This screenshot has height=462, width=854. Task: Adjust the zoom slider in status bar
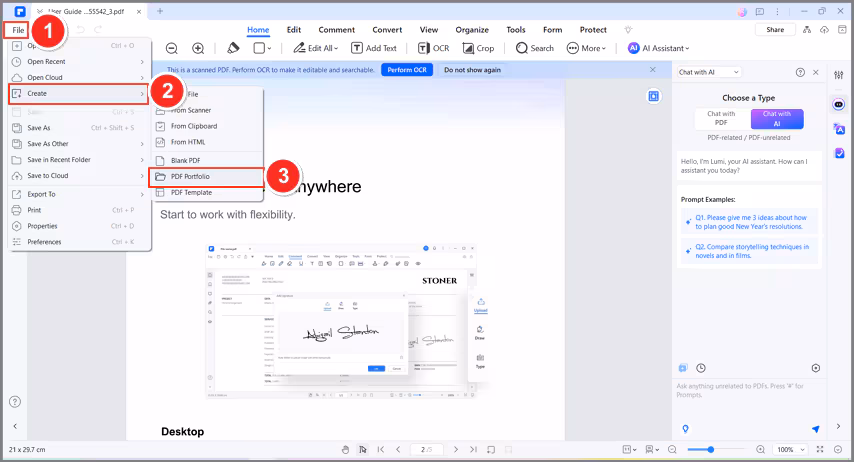point(710,450)
